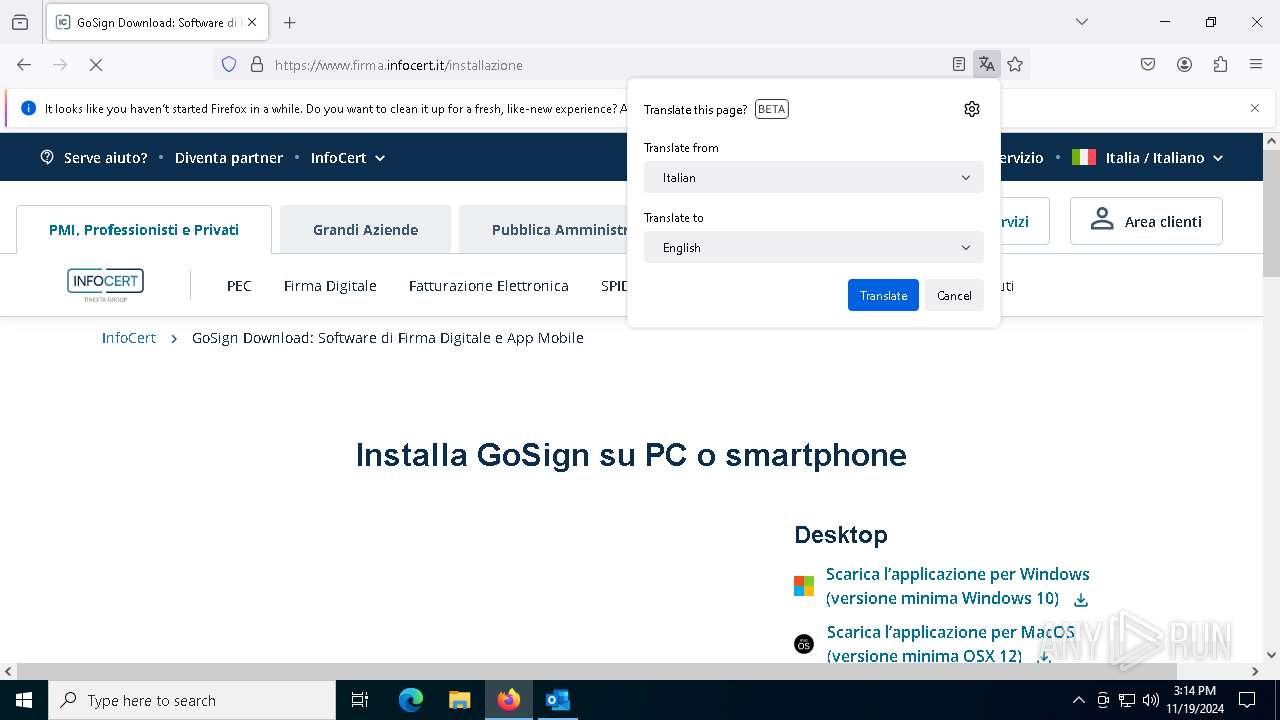This screenshot has height=720, width=1280.
Task: Open the SPID menu item
Action: click(x=614, y=286)
